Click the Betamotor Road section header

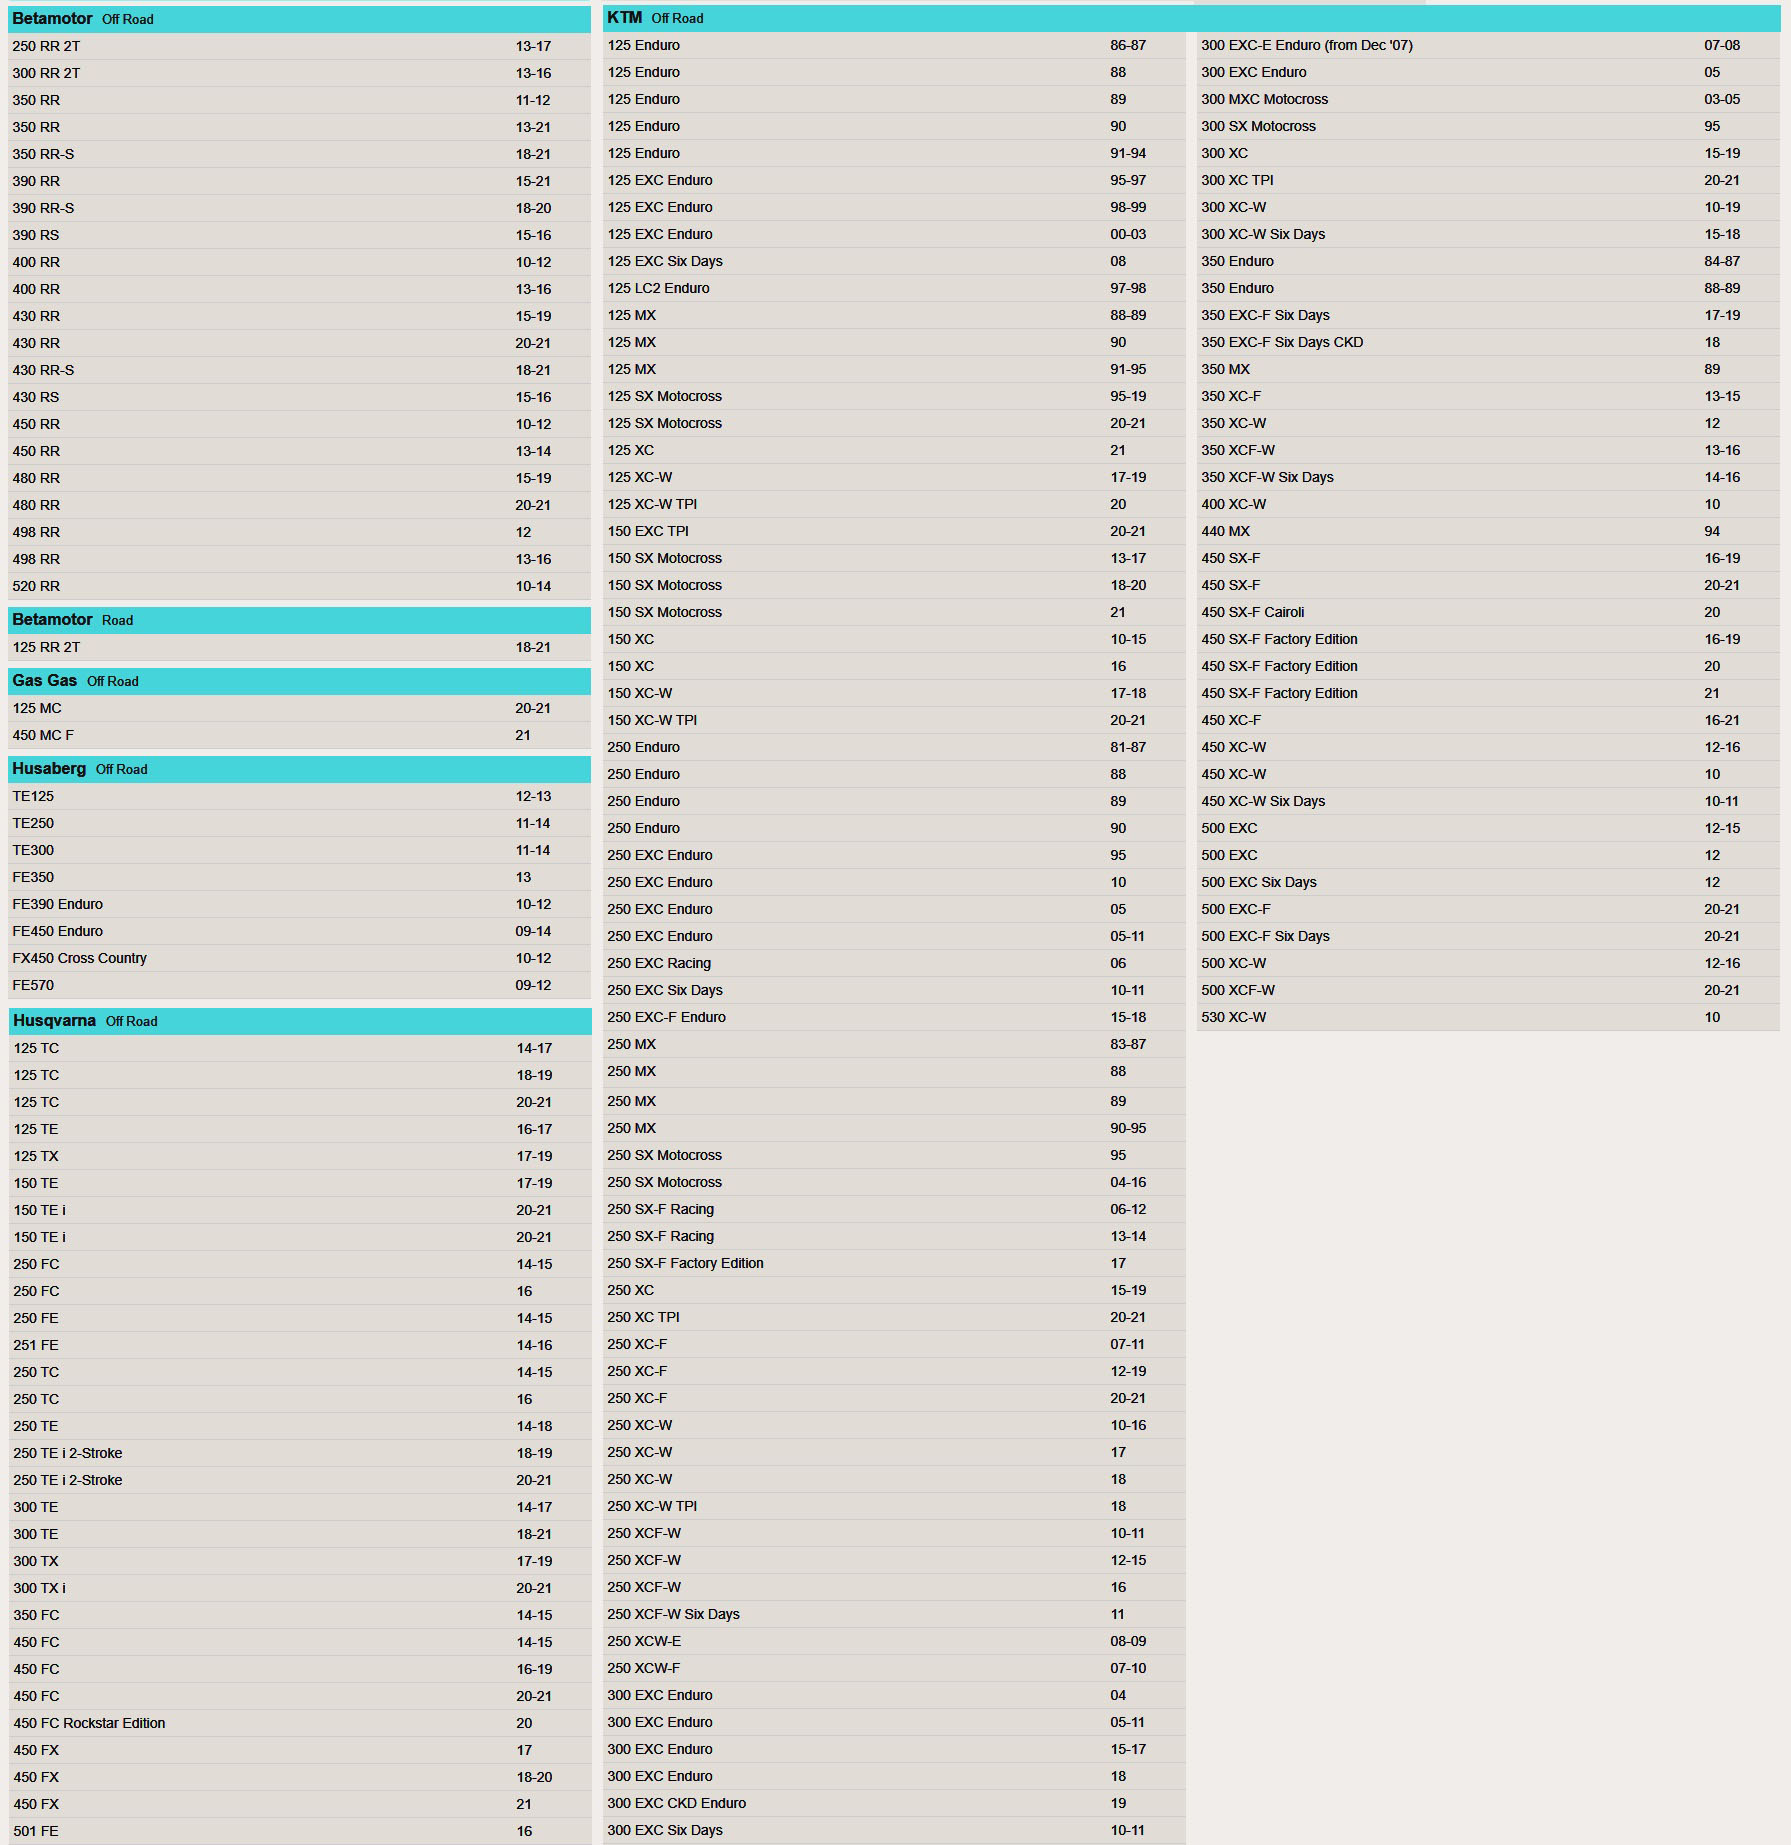299,620
